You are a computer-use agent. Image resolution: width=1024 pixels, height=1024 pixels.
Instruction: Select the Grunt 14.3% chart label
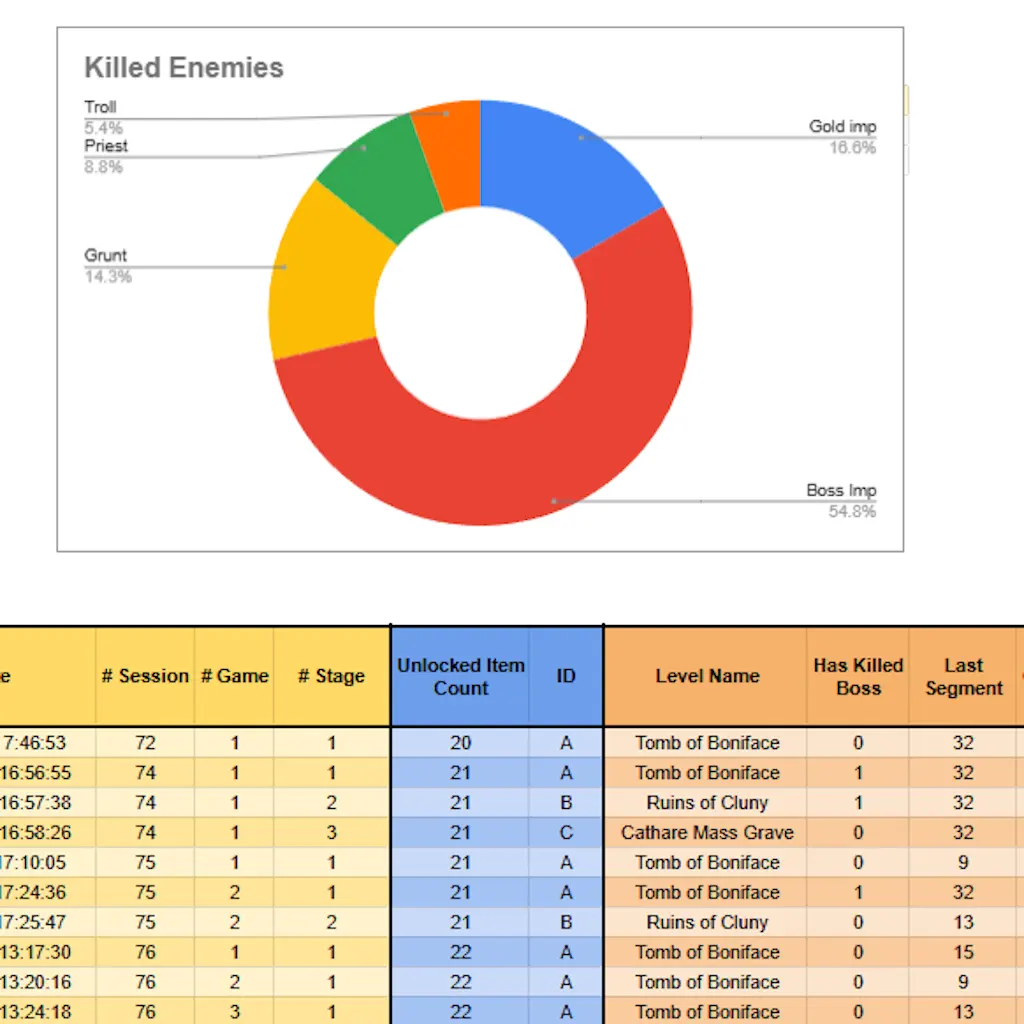107,266
